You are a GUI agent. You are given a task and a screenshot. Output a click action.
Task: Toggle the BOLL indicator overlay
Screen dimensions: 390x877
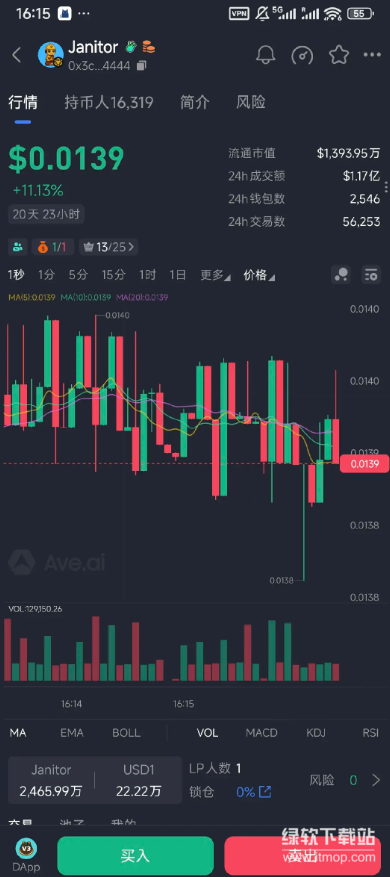pyautogui.click(x=126, y=733)
